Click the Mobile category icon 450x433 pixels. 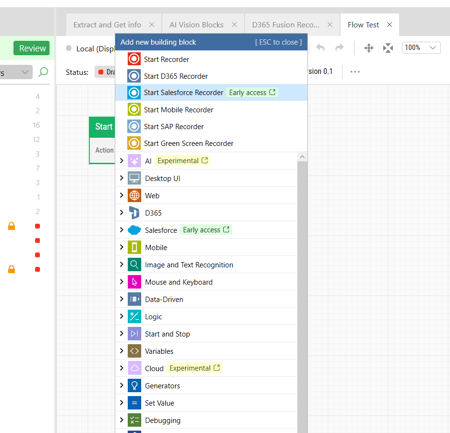point(134,247)
